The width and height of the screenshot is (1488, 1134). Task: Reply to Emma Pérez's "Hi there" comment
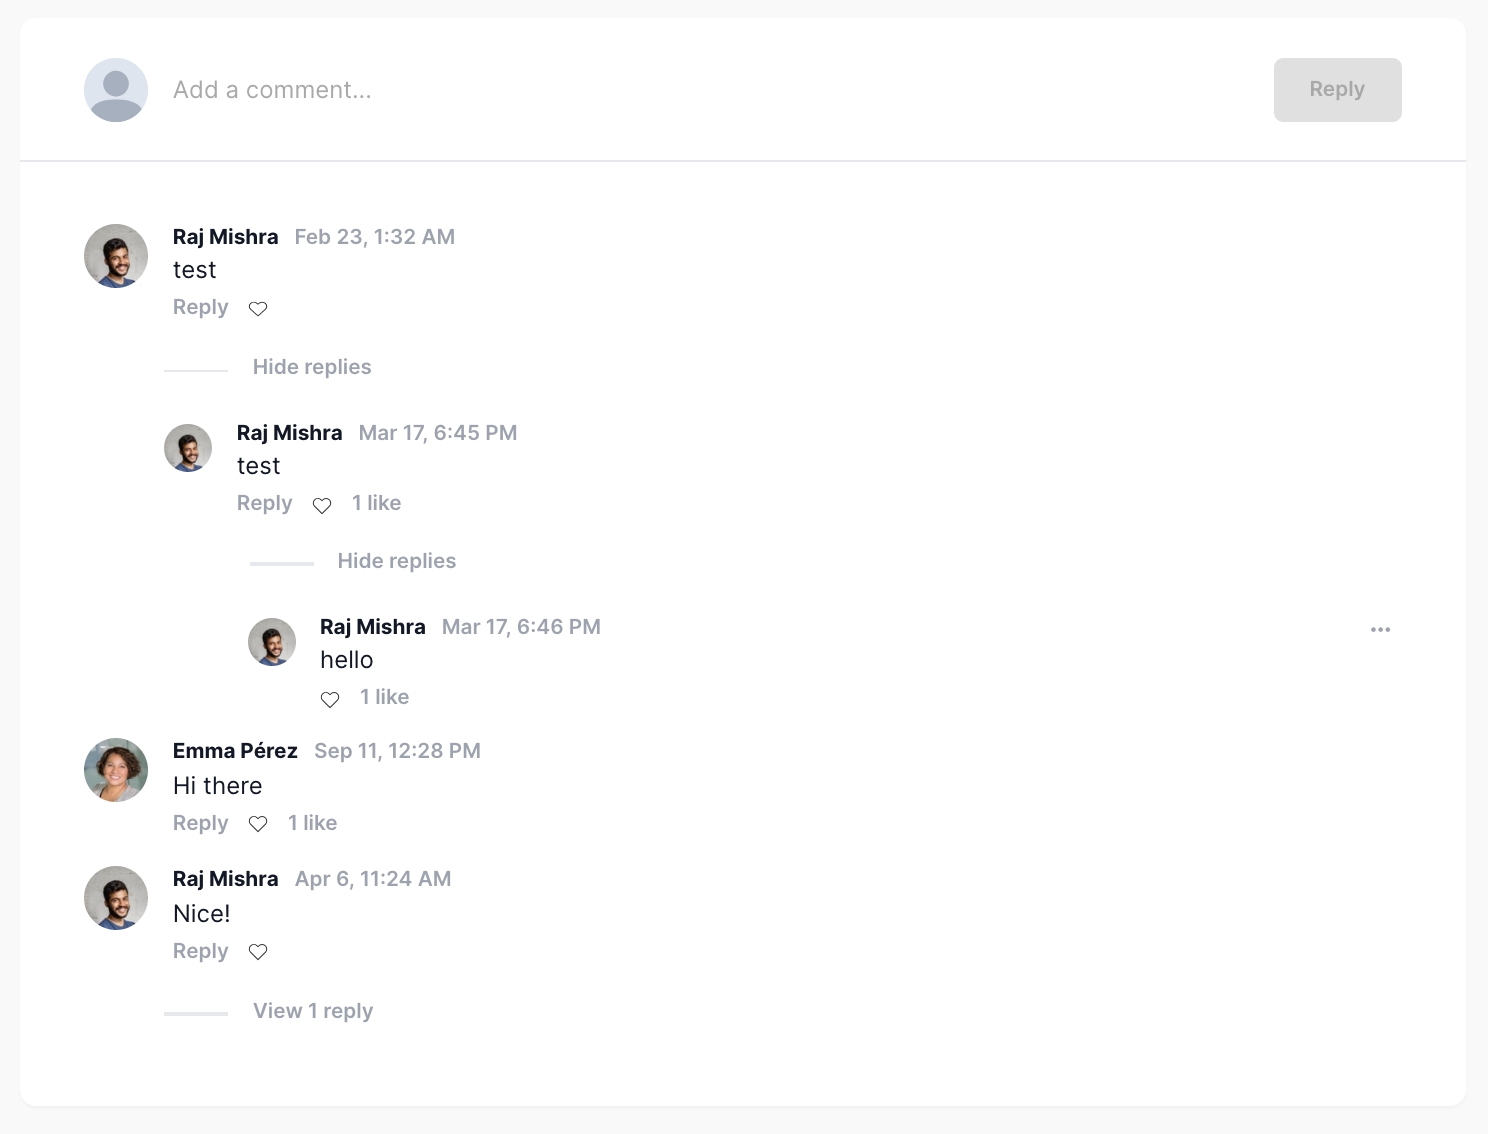pyautogui.click(x=200, y=823)
